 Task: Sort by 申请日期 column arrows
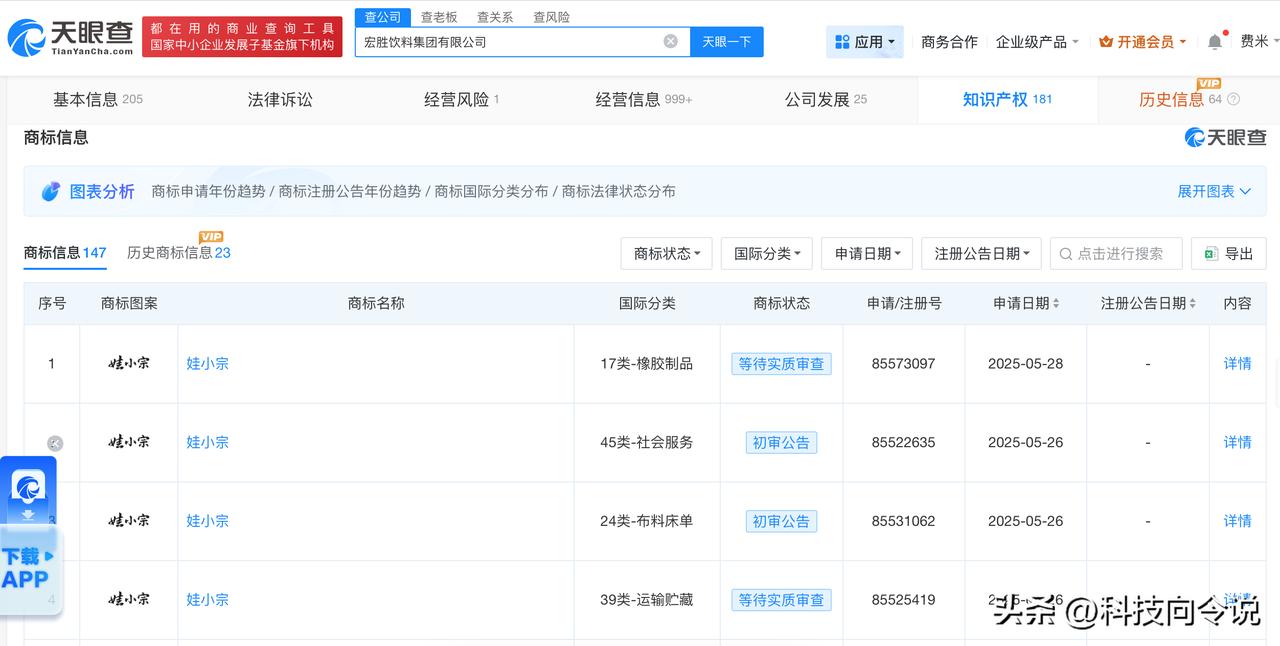pyautogui.click(x=1056, y=303)
